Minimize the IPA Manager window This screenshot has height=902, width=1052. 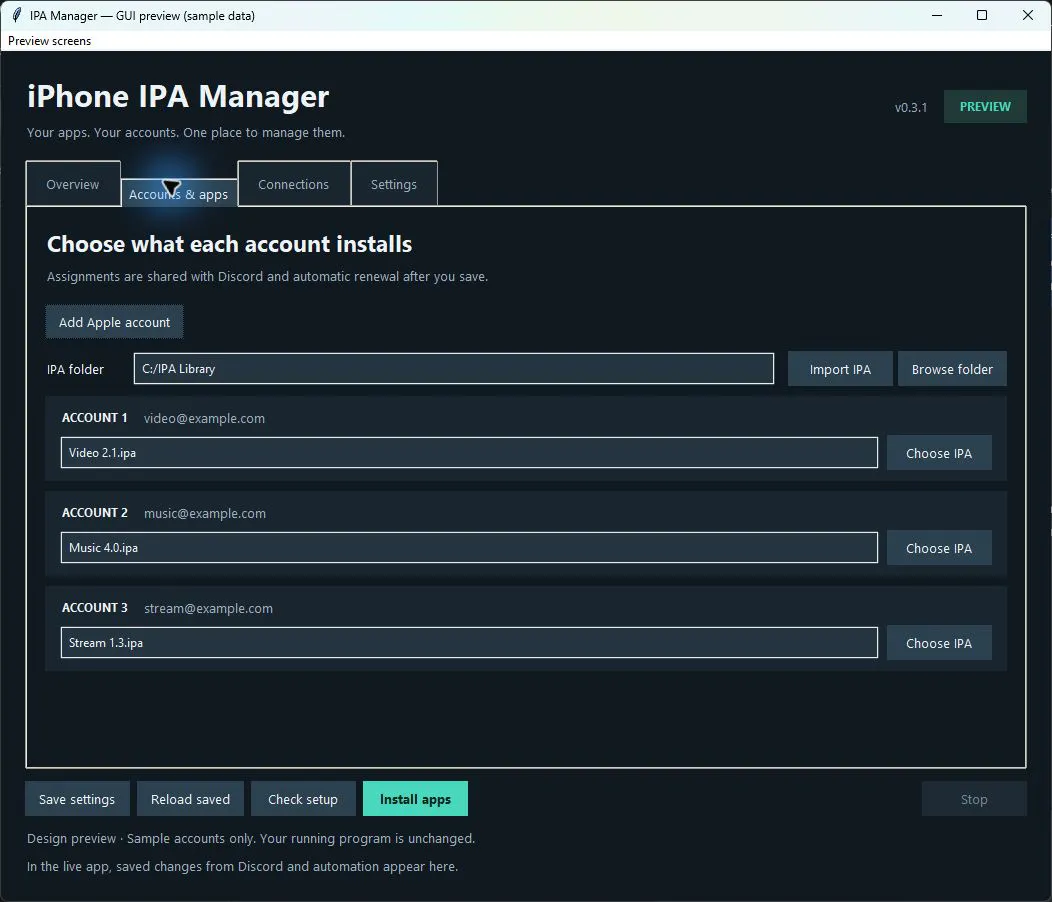point(937,15)
